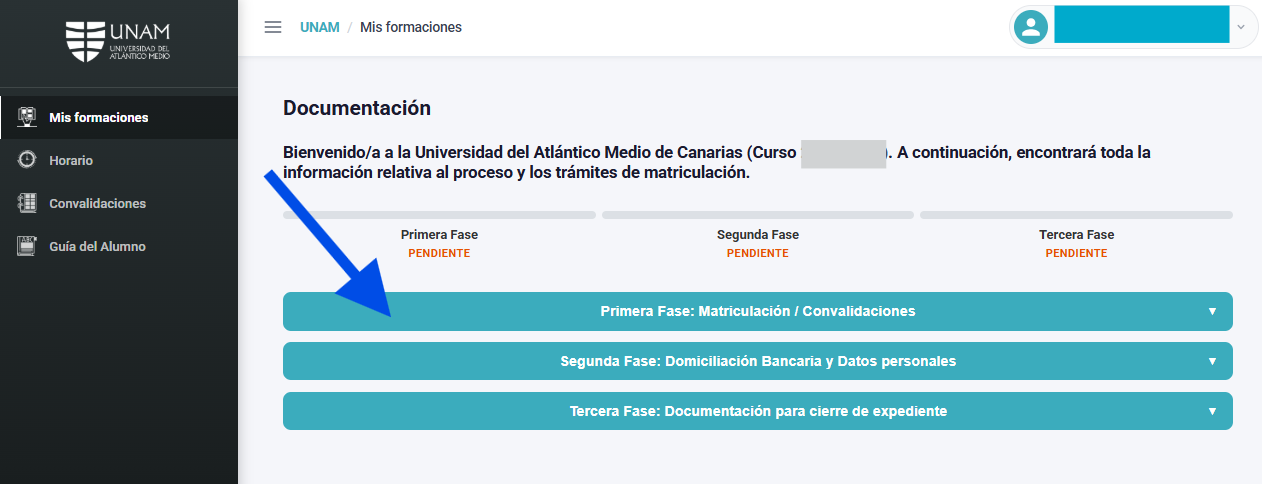Open the user avatar icon

point(1030,27)
